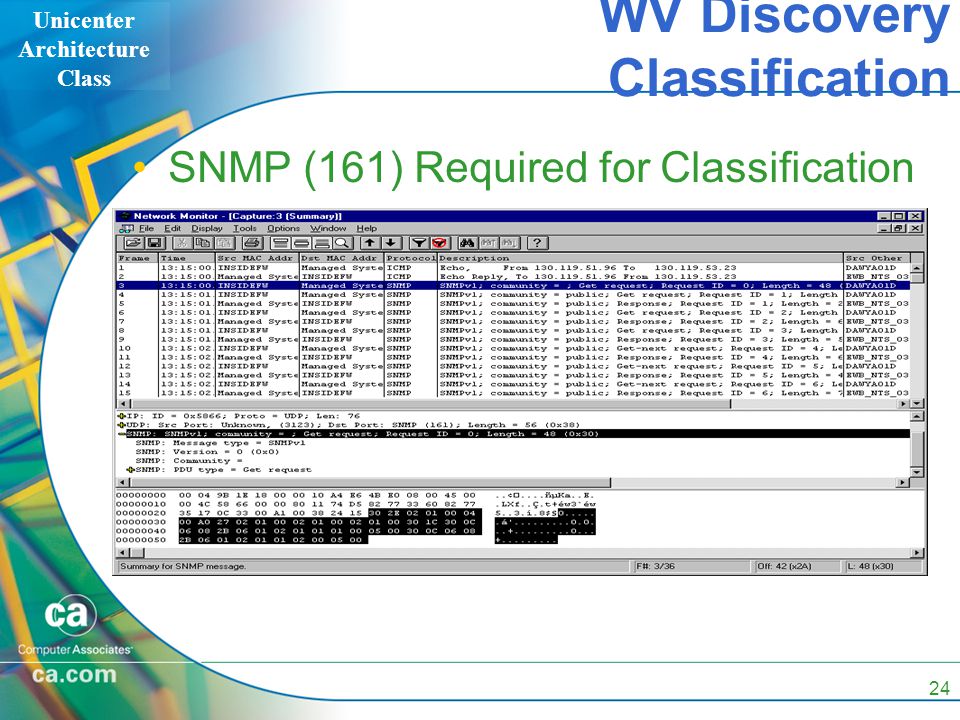
Task: Click the binoculars Find frame icon
Action: tap(467, 243)
